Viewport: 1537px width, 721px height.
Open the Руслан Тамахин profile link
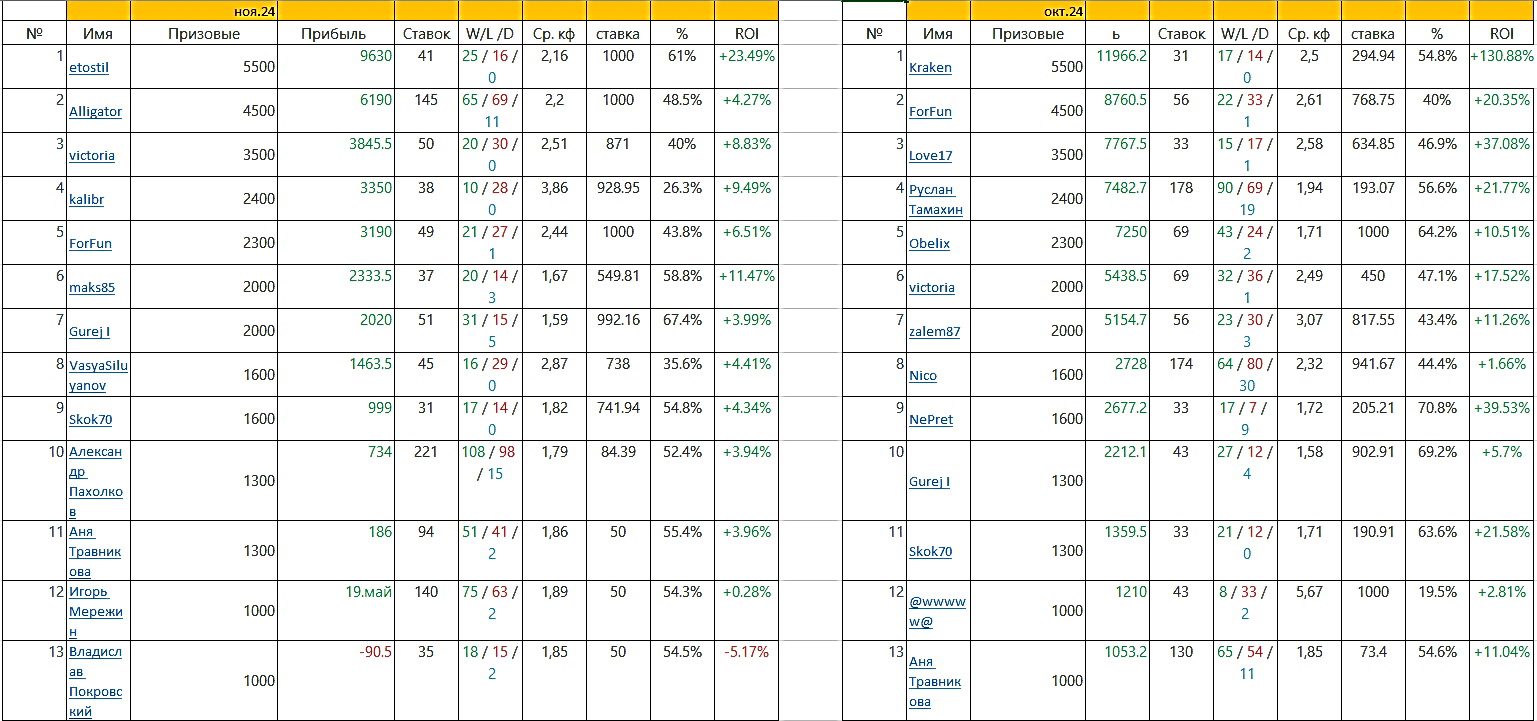pos(935,199)
